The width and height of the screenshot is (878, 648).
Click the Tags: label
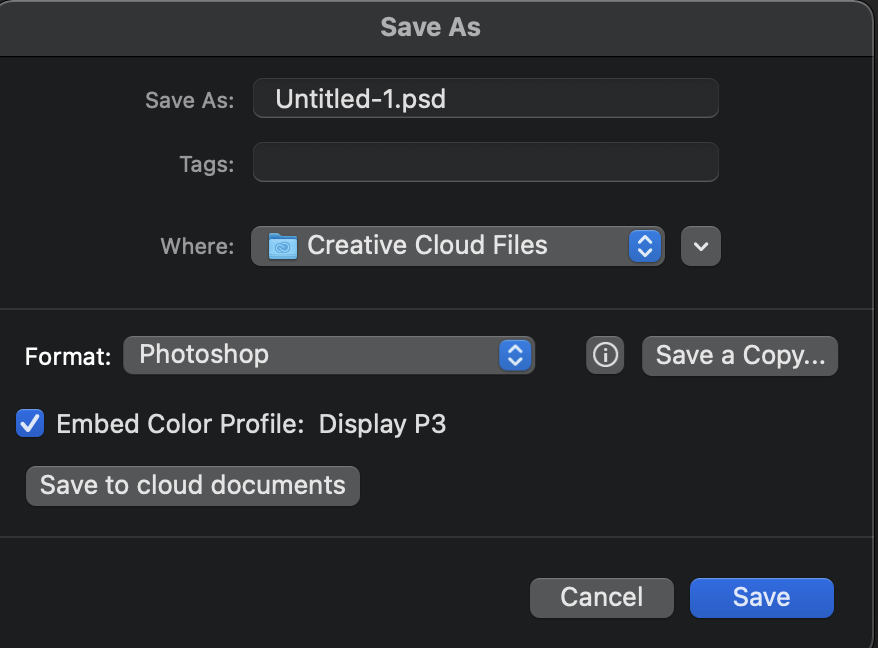tap(207, 165)
